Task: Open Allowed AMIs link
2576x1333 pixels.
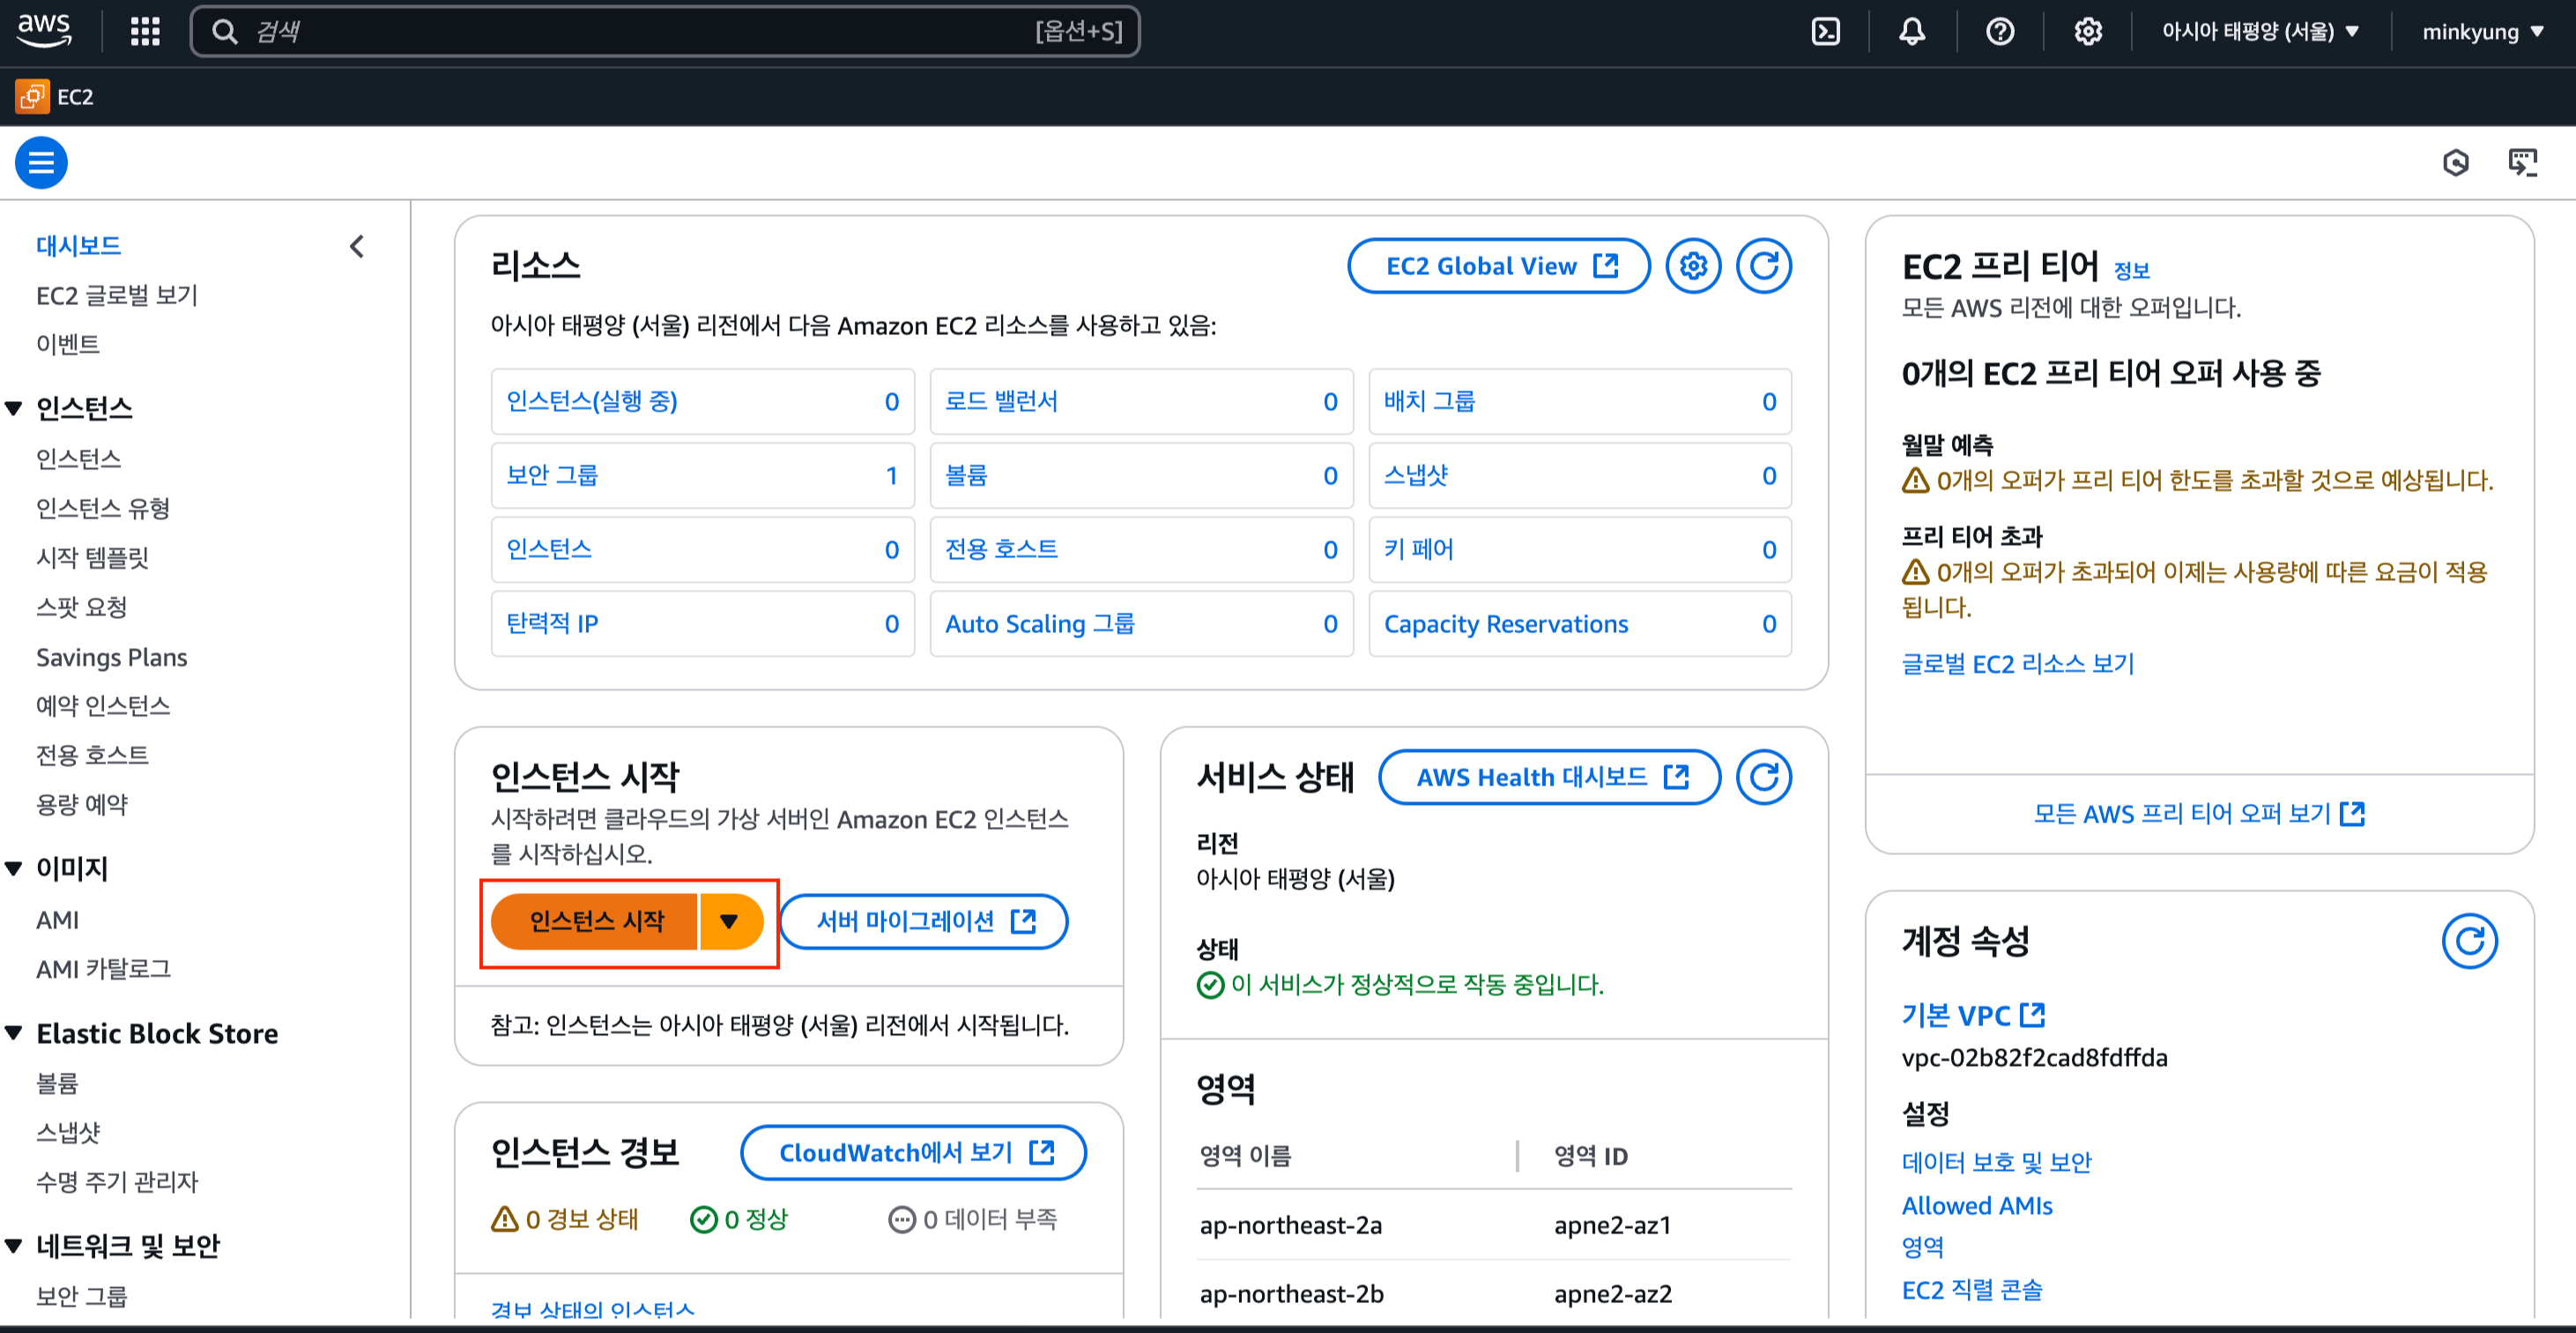Action: (x=1977, y=1206)
